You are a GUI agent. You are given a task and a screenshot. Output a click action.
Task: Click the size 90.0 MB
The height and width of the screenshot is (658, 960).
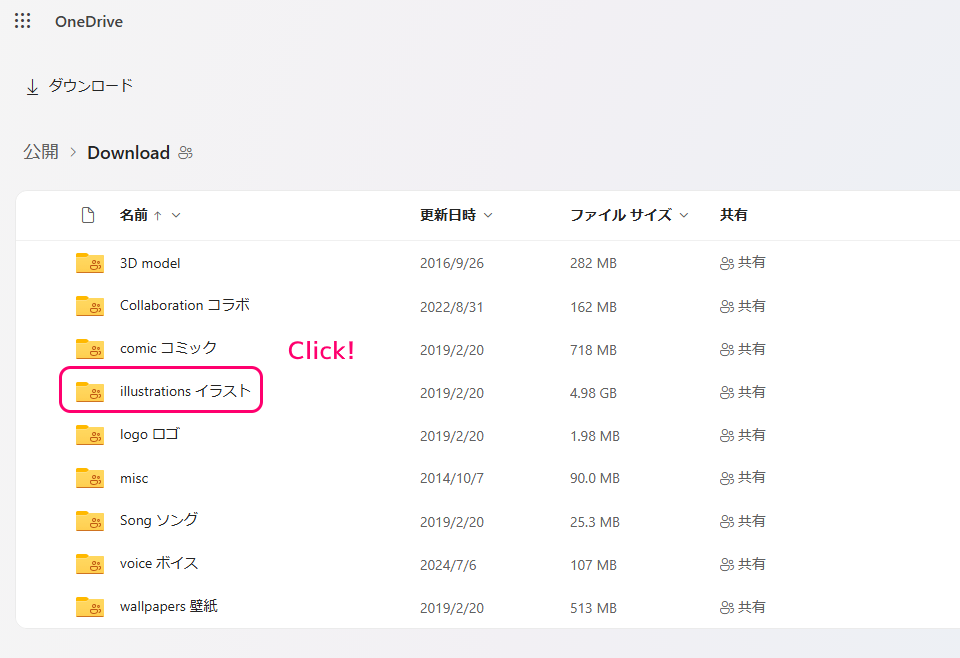(595, 478)
